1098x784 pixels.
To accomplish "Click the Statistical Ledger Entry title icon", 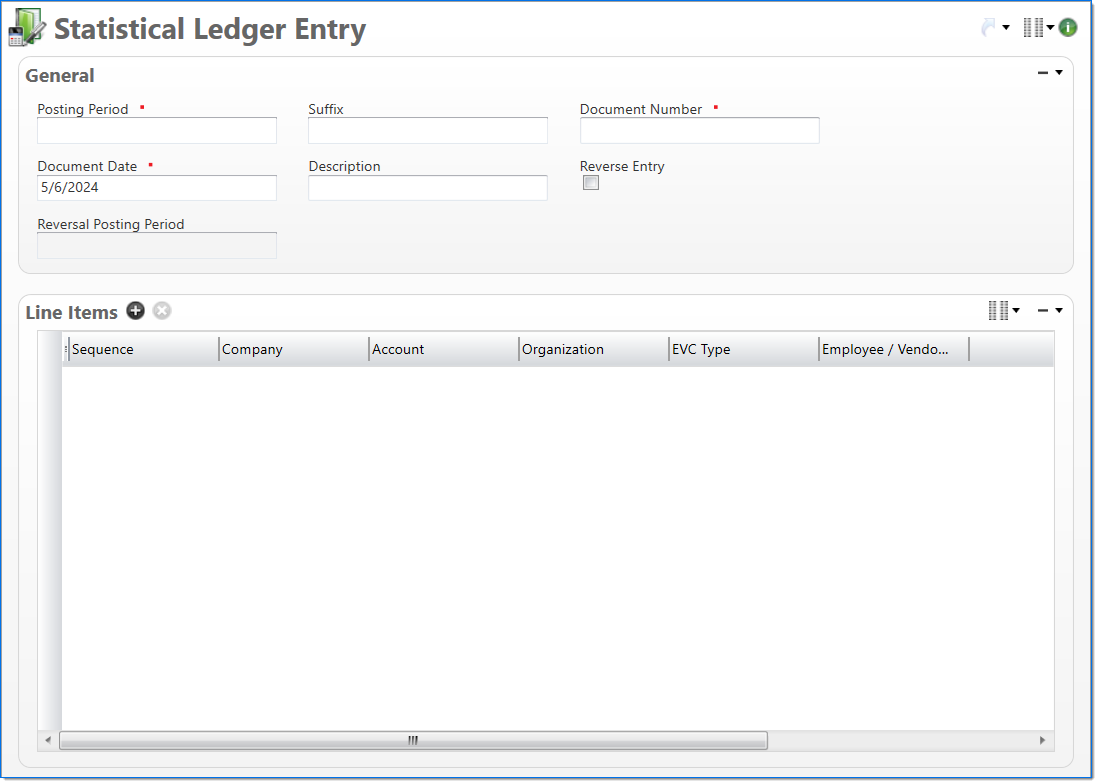I will click(27, 28).
